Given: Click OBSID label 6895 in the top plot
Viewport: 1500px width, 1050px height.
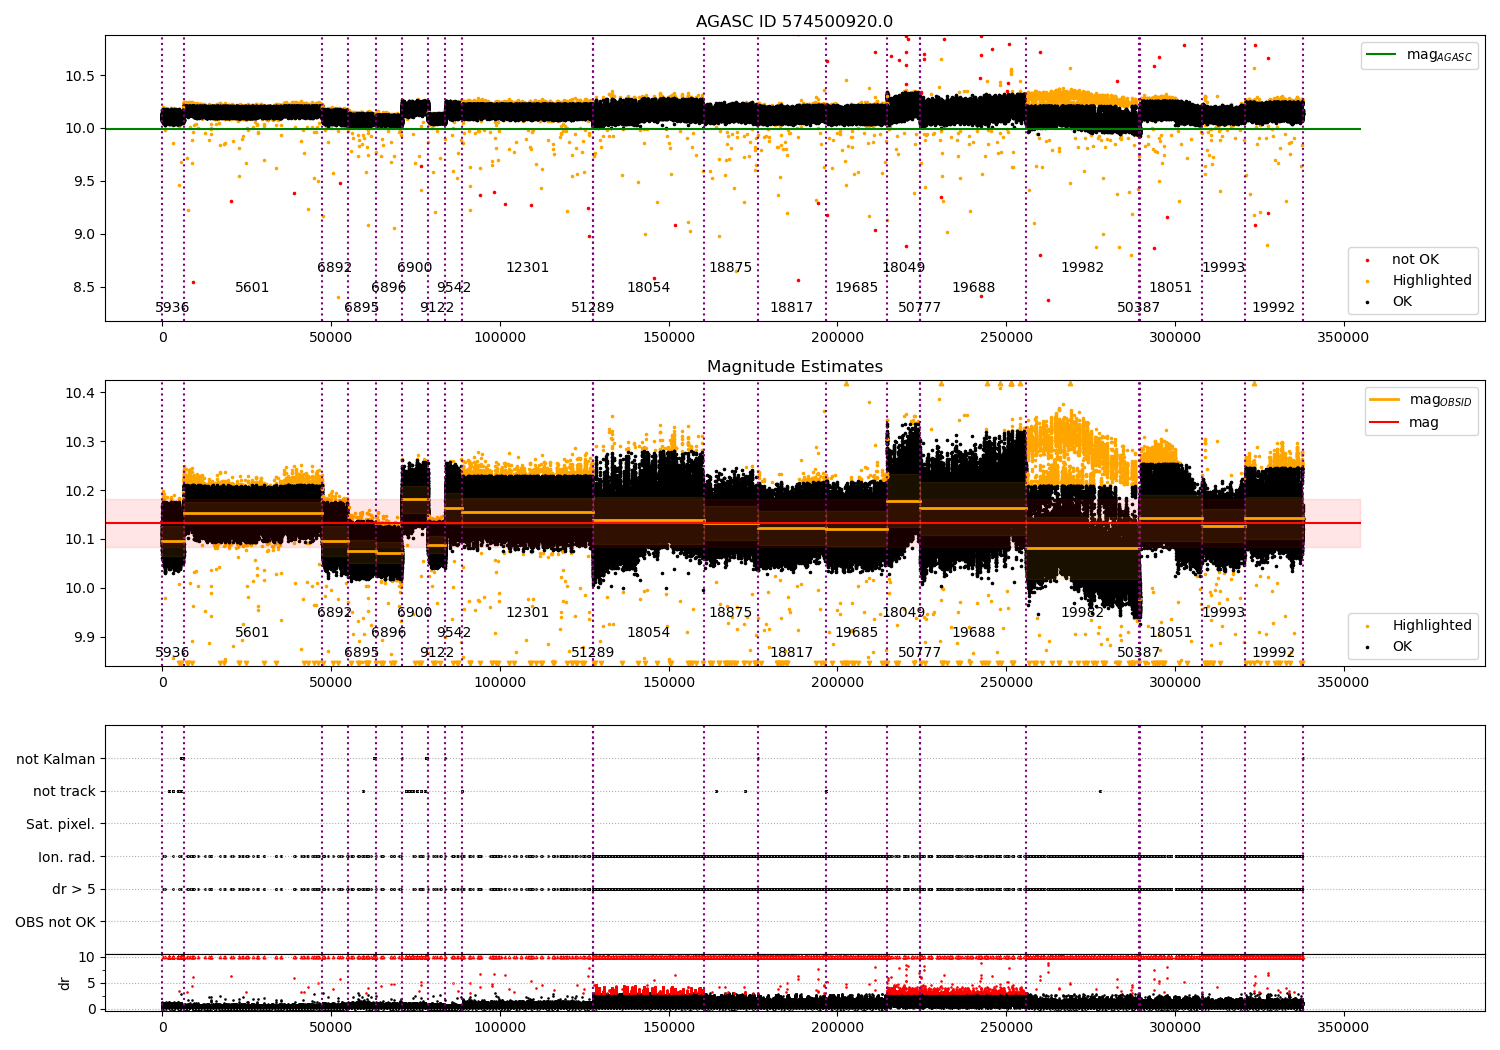Looking at the screenshot, I should click(x=362, y=308).
